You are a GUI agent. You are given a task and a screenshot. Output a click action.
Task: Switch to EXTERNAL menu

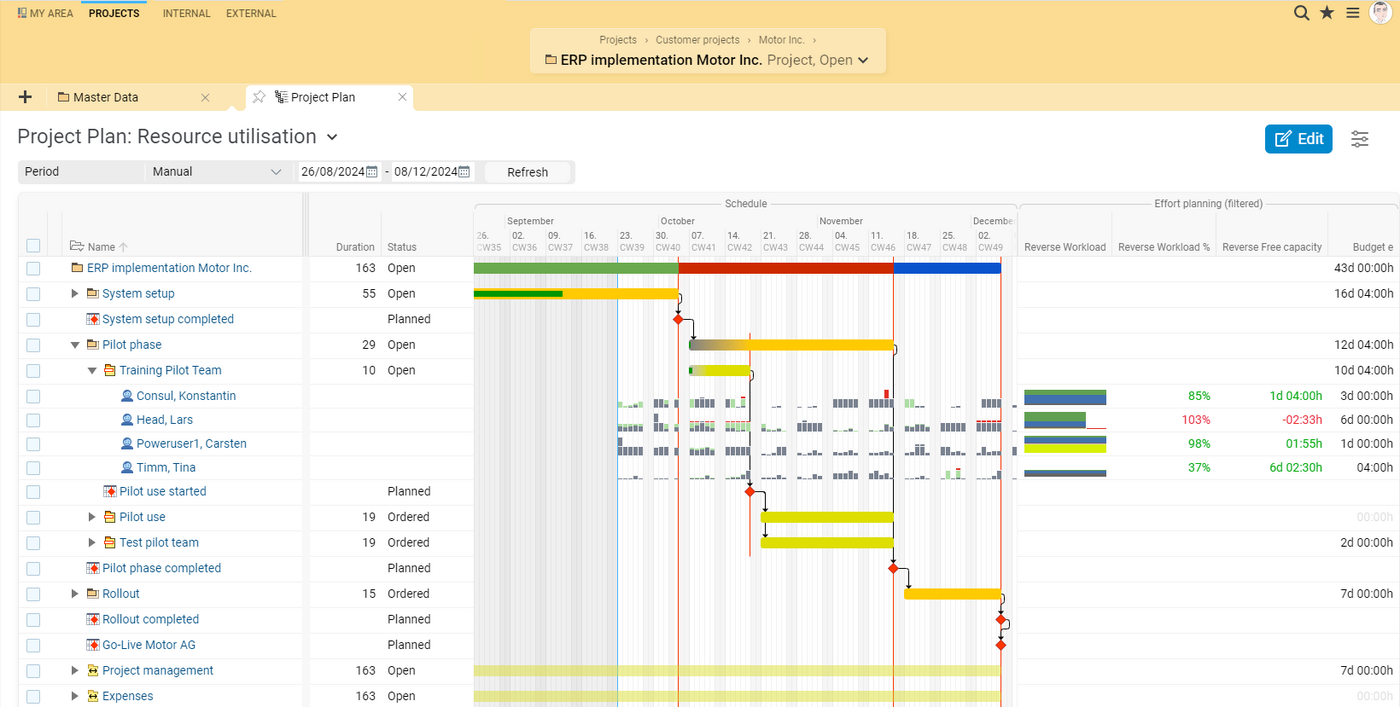(251, 14)
